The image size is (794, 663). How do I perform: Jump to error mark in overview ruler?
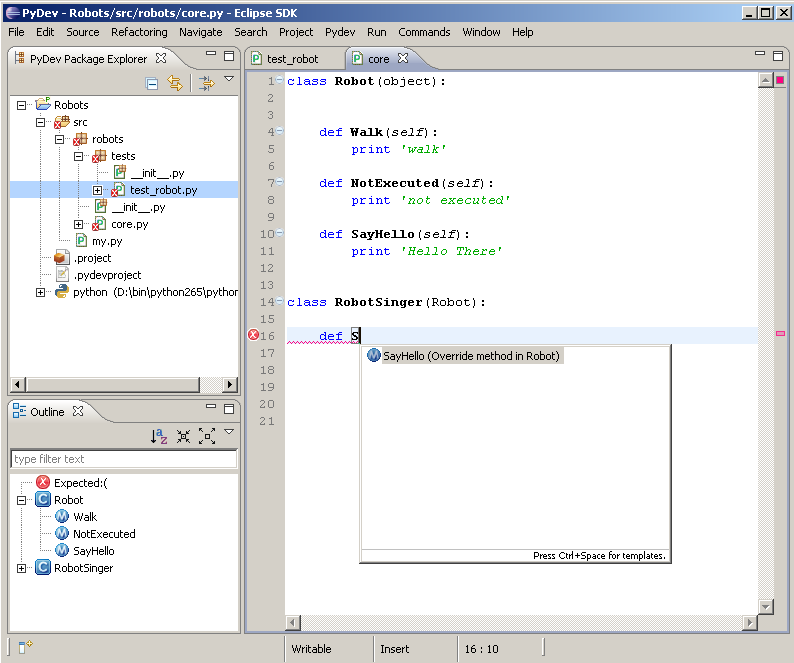coord(780,333)
